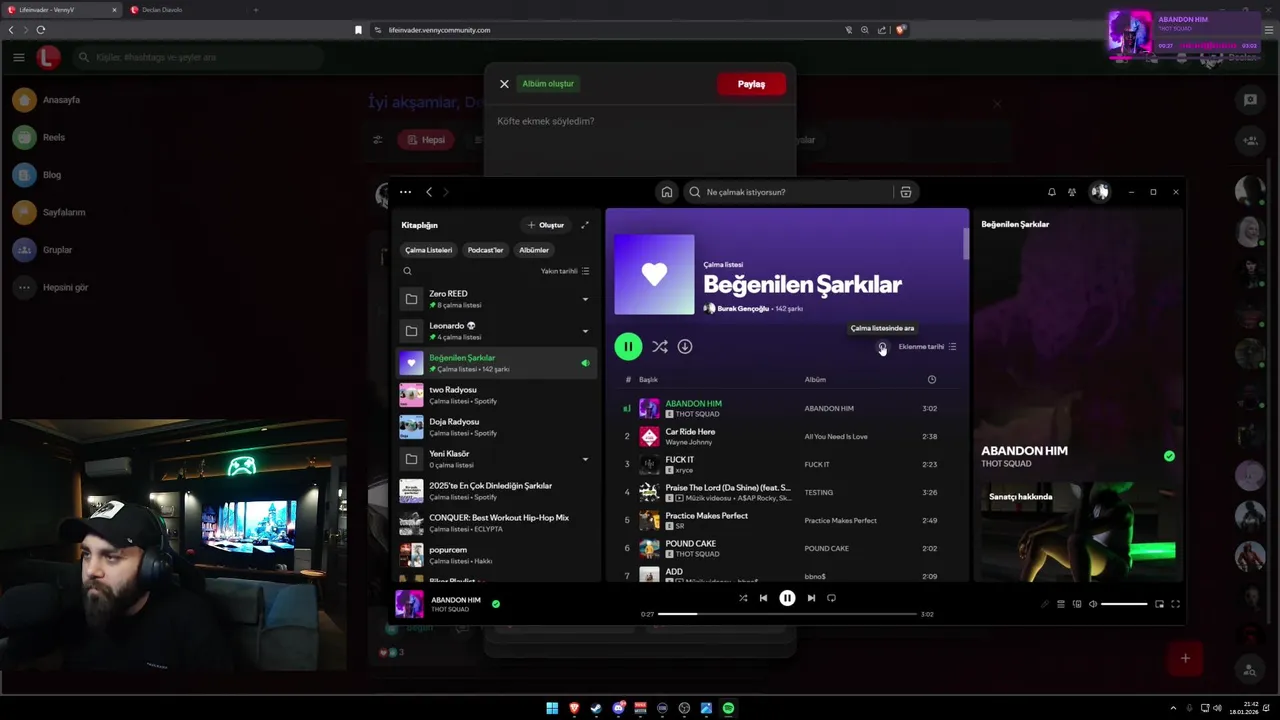Skip to next track in player bar
The height and width of the screenshot is (720, 1280).
[x=811, y=598]
